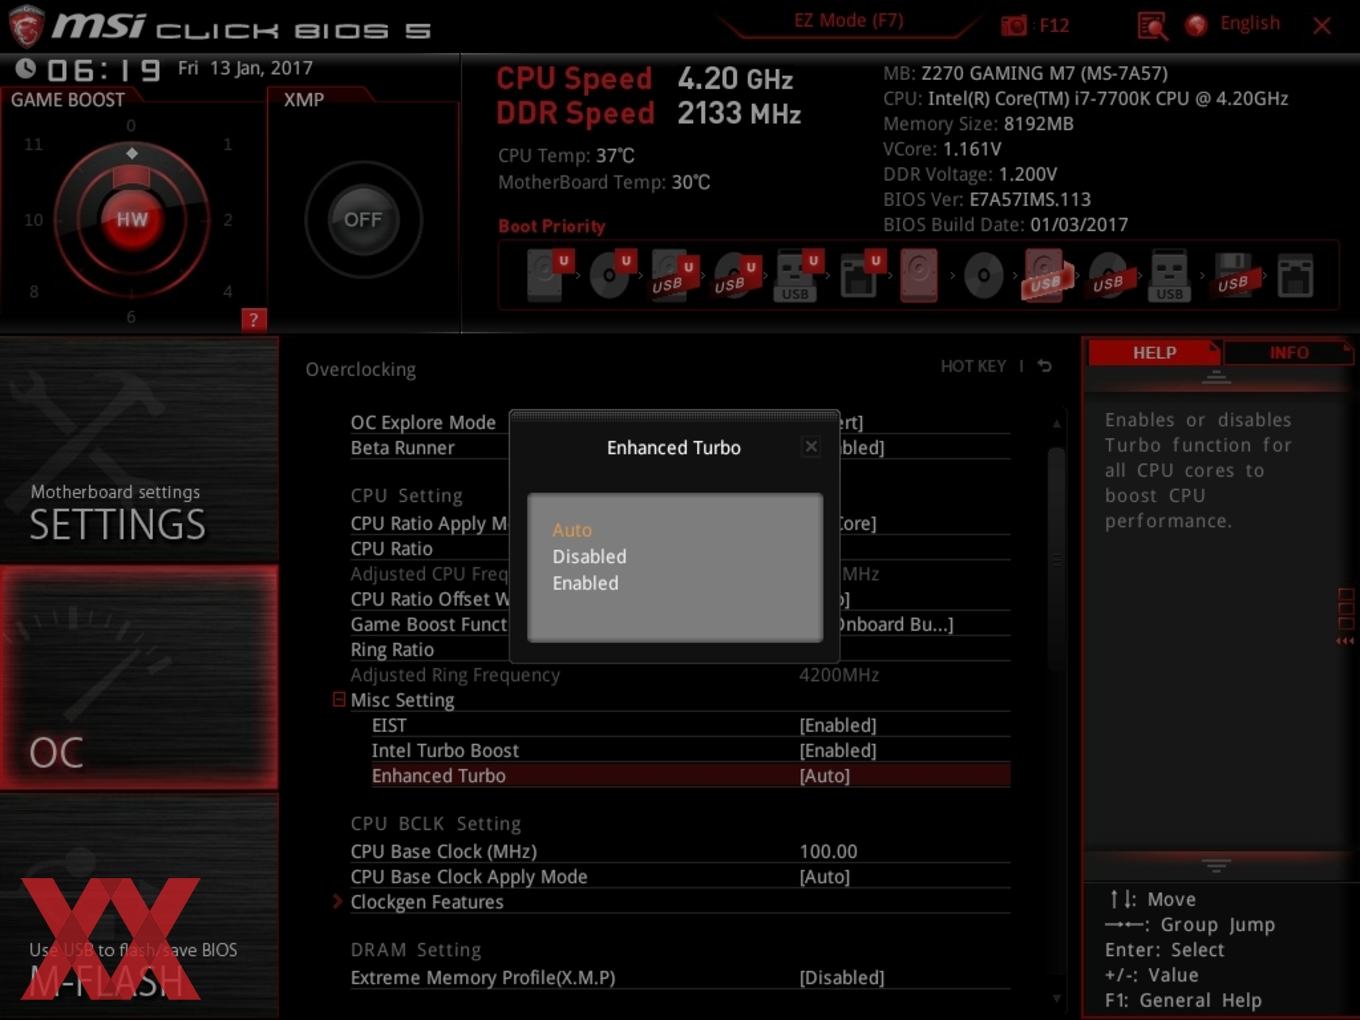Change language via English label
The image size is (1360, 1020).
click(x=1249, y=23)
